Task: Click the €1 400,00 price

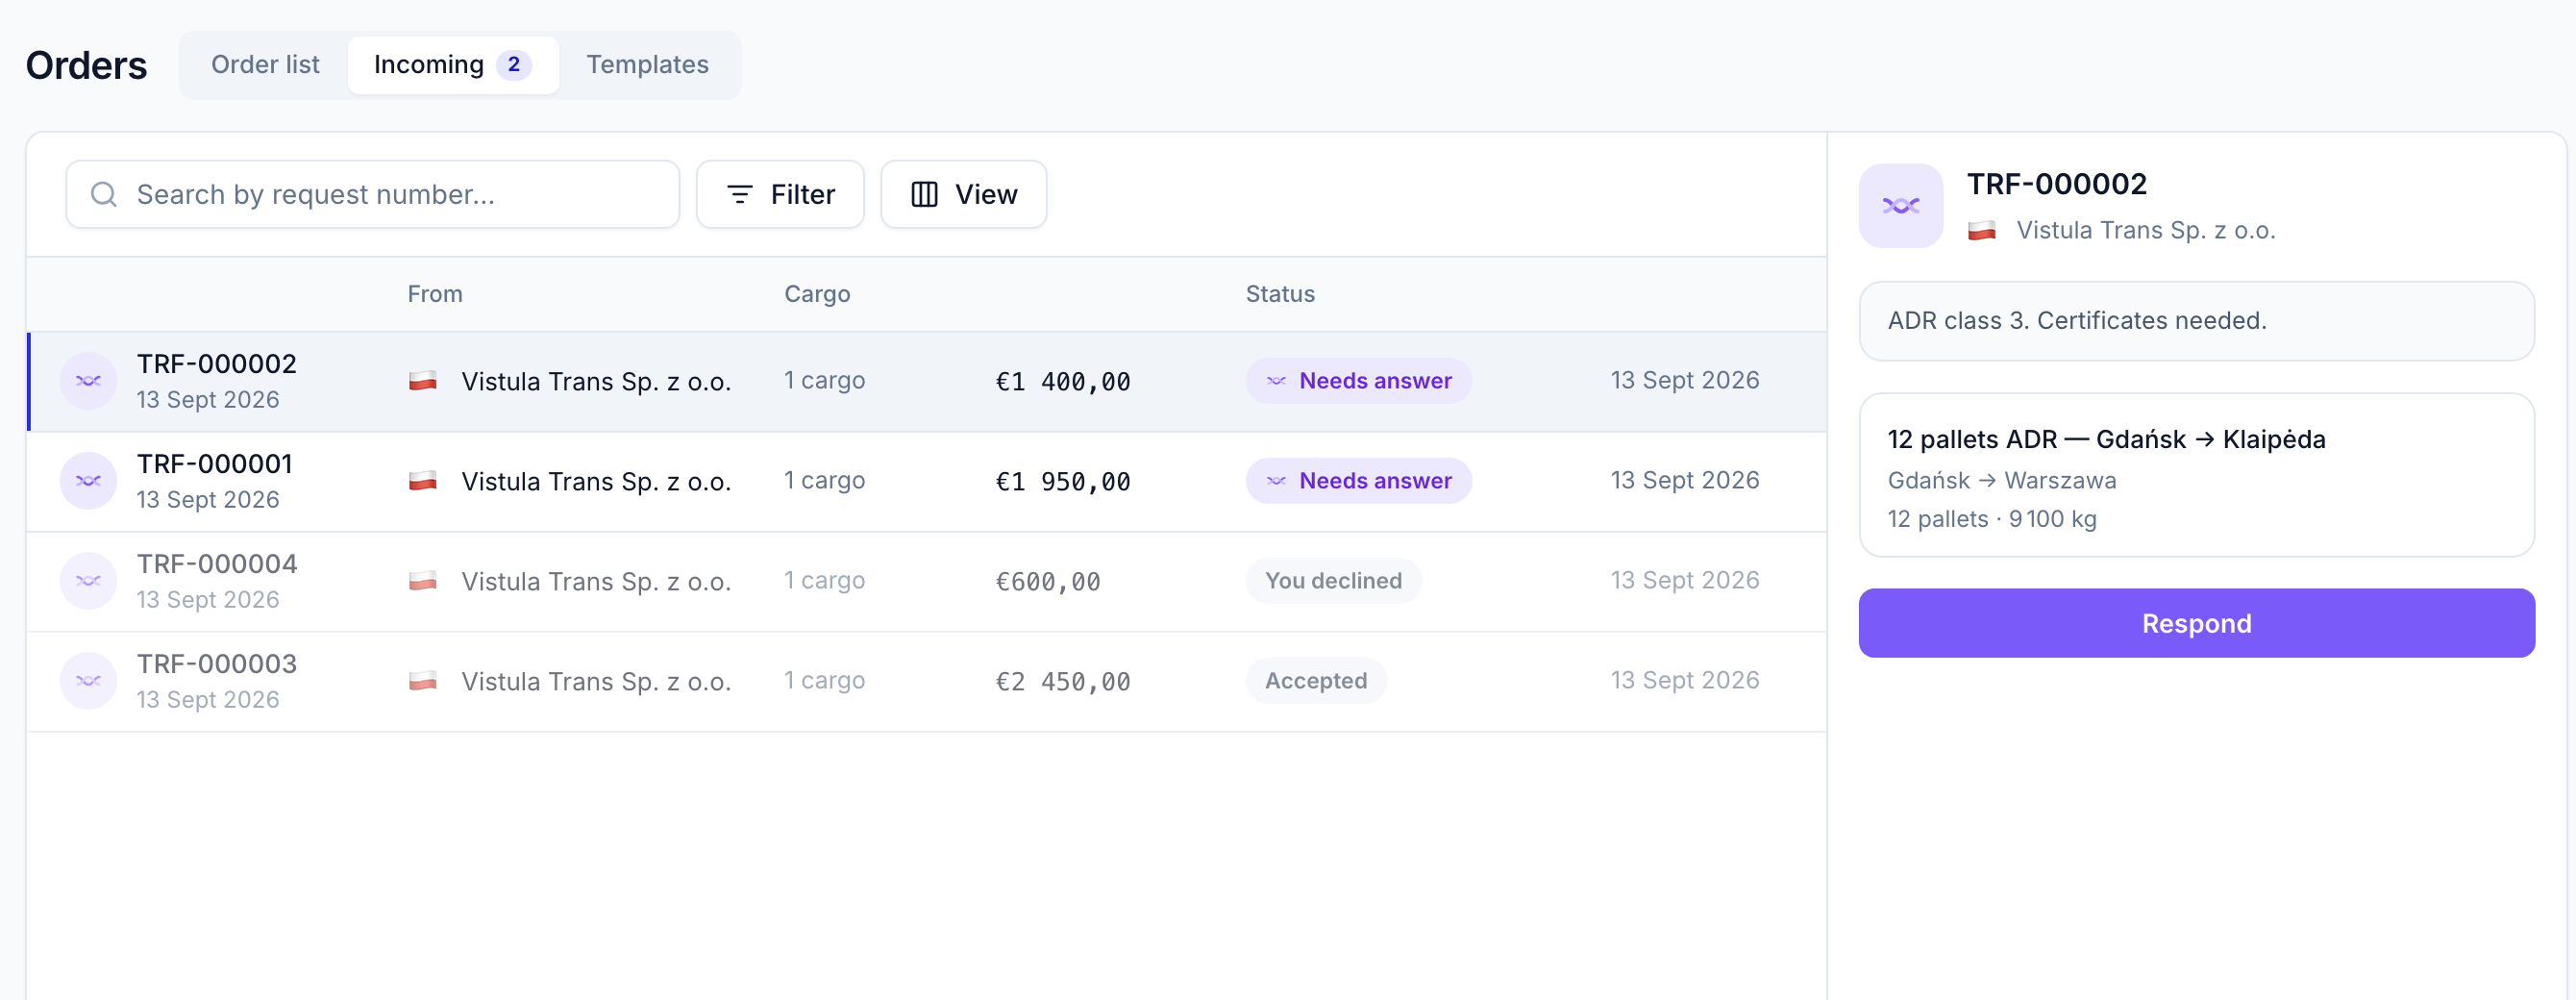Action: click(1063, 382)
